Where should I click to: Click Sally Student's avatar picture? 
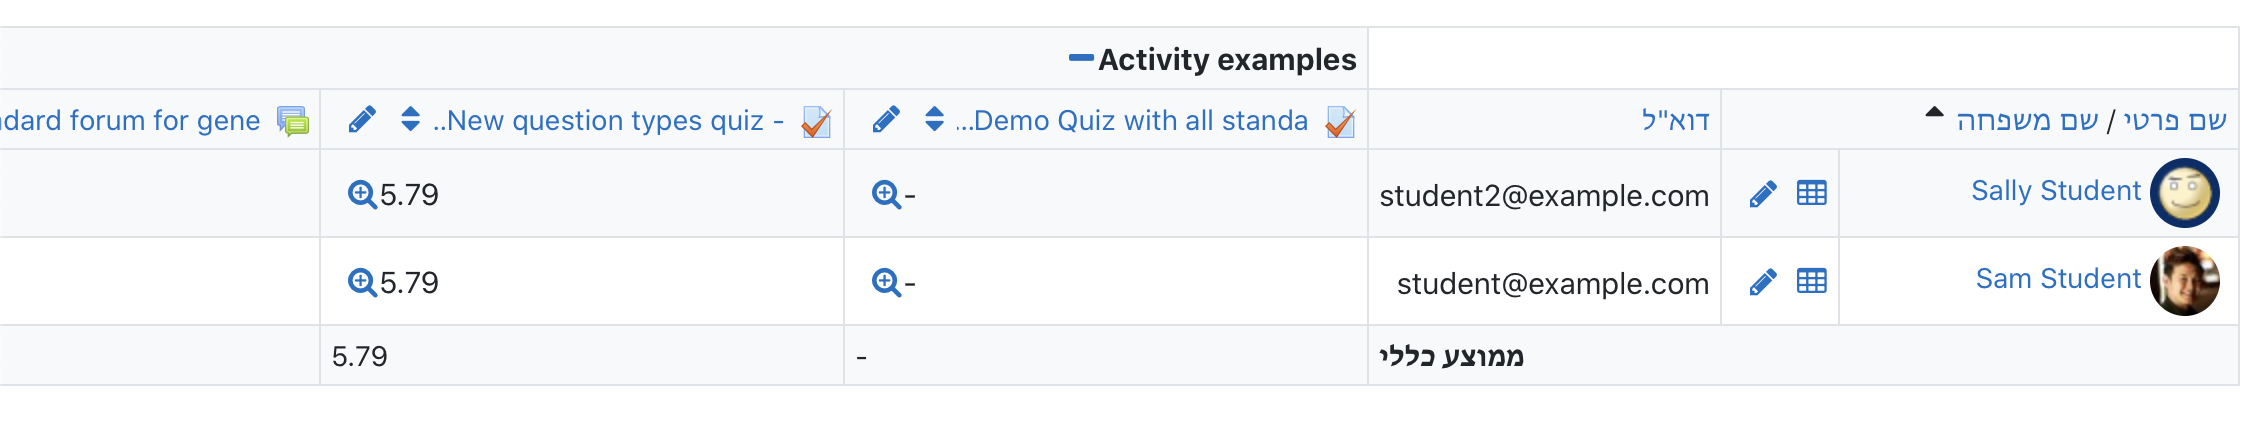2185,193
